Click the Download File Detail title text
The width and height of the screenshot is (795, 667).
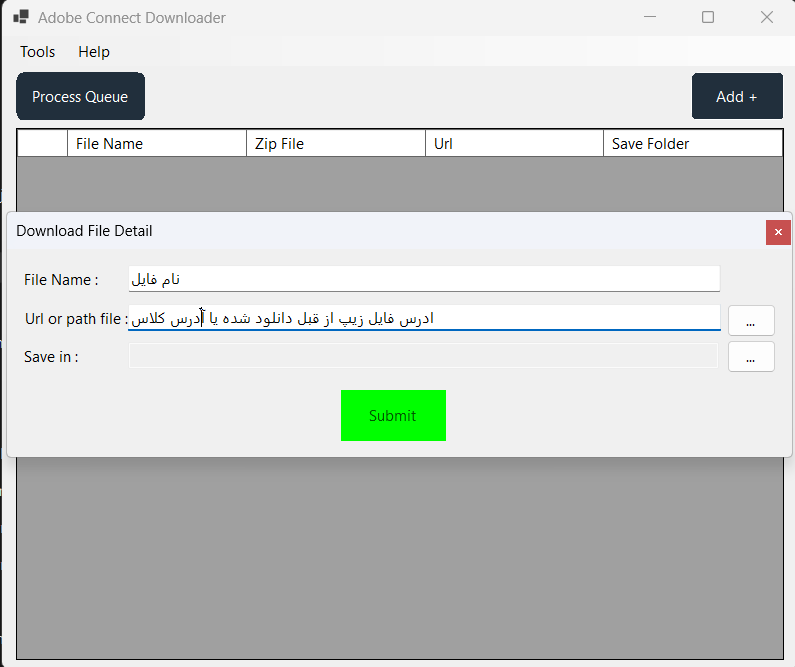coord(84,231)
